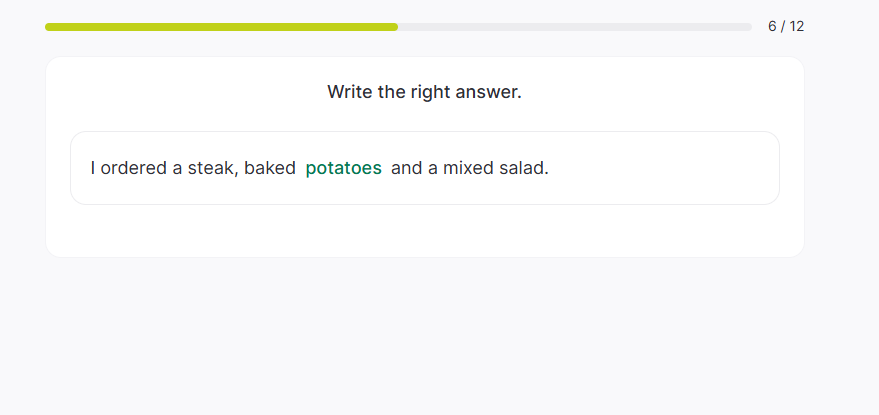Click the word "Write" in the heading
This screenshot has width=879, height=415.
(x=349, y=92)
